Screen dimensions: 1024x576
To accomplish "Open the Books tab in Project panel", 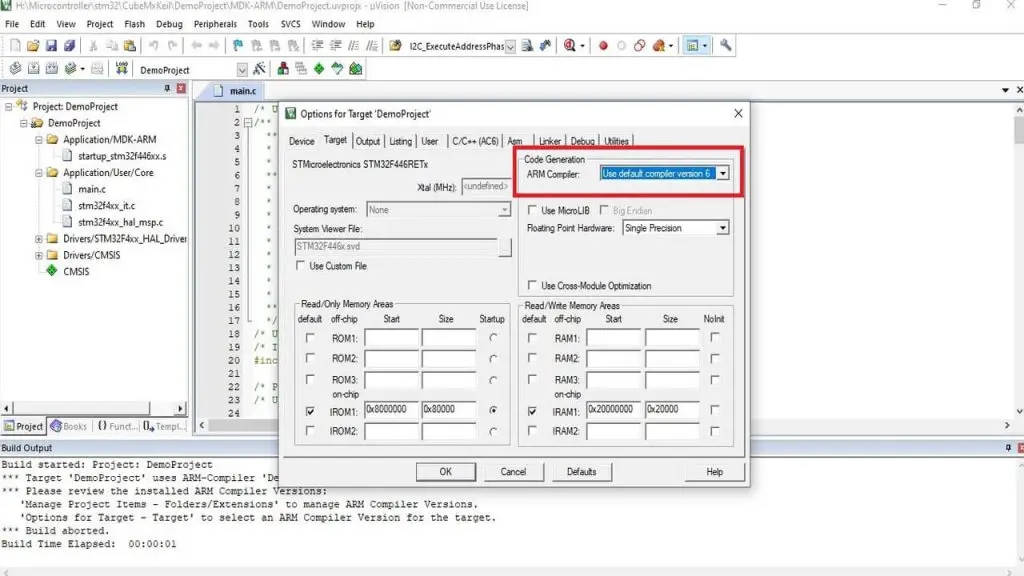I will 69,426.
